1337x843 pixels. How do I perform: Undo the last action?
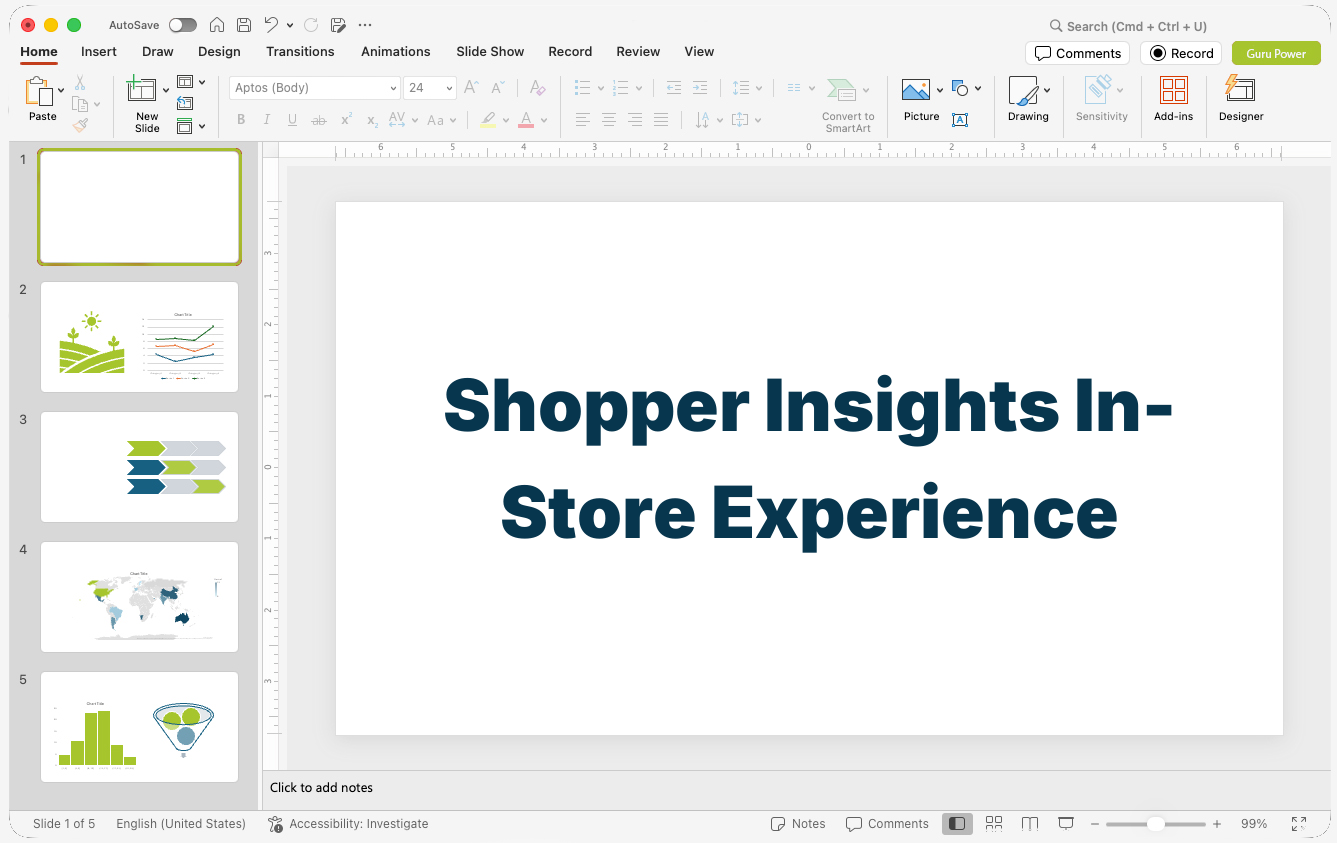click(x=271, y=25)
